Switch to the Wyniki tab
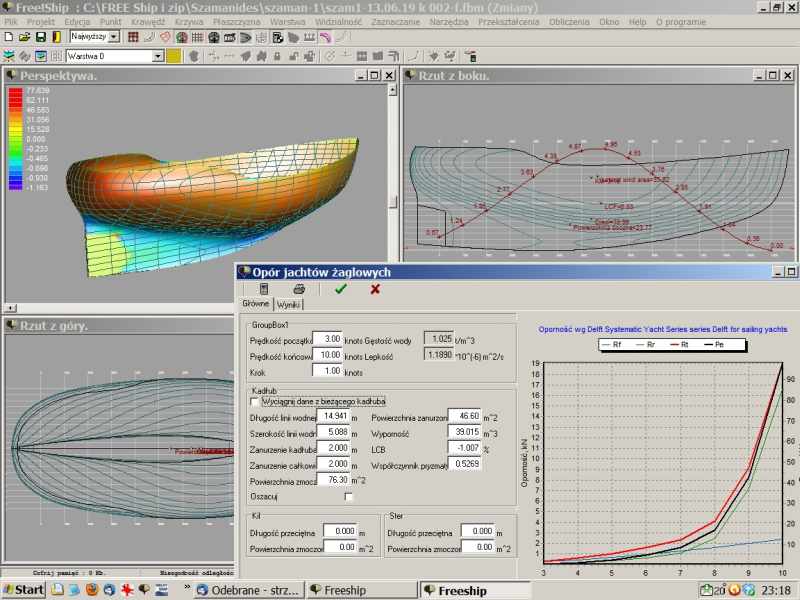The width and height of the screenshot is (800, 600). click(288, 305)
